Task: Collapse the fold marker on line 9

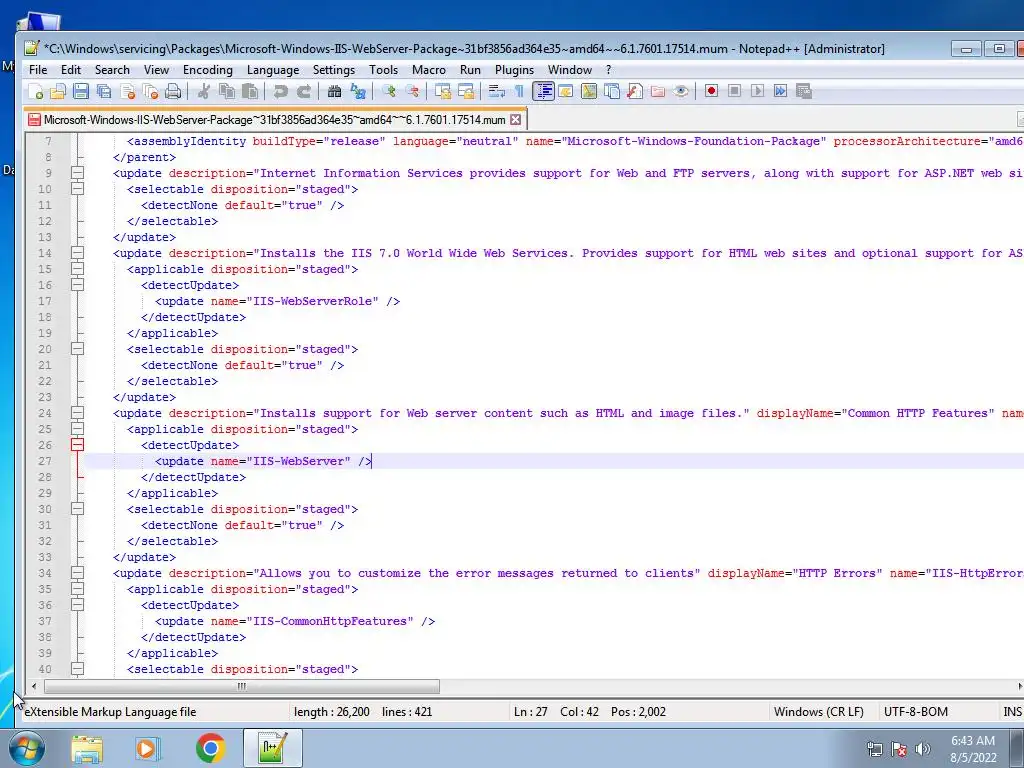Action: (x=77, y=173)
